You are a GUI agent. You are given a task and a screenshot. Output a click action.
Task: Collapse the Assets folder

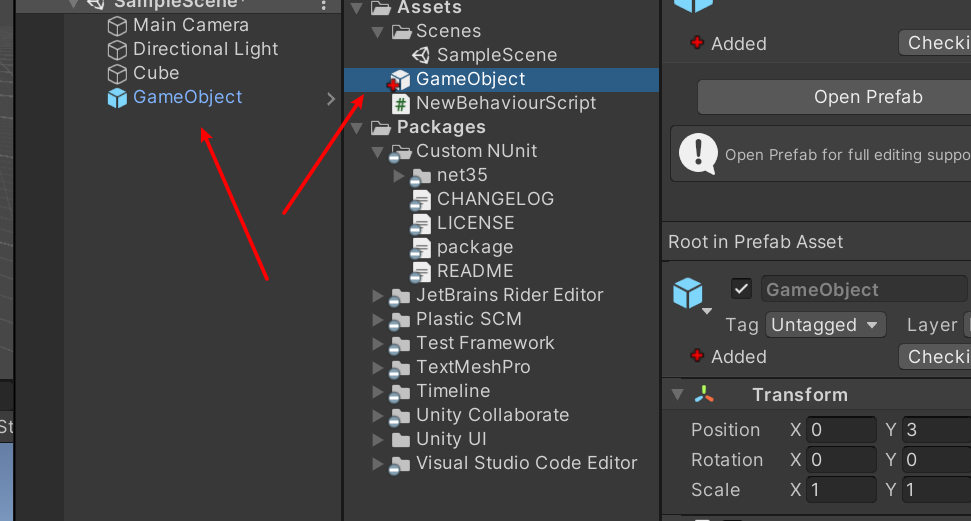(x=357, y=9)
